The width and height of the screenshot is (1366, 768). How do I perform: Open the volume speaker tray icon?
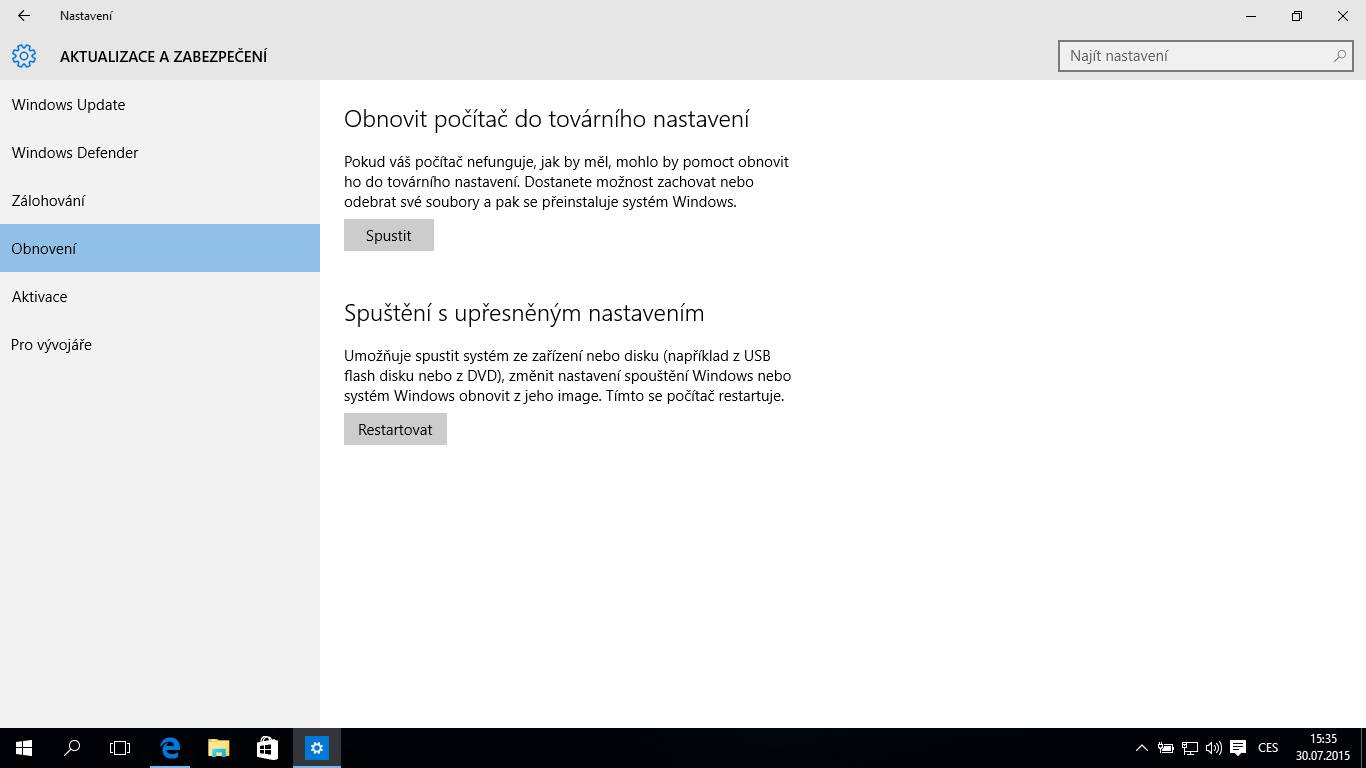tap(1214, 748)
